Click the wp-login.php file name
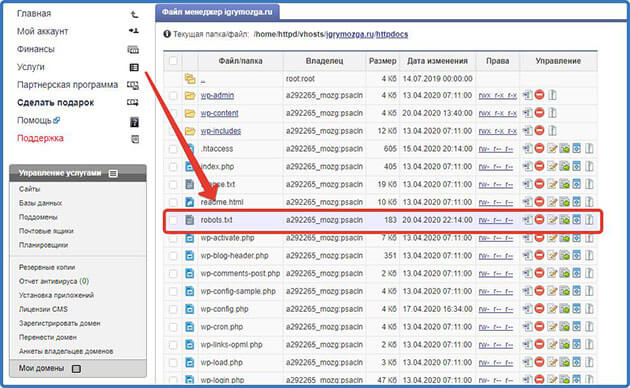The height and width of the screenshot is (388, 630). [222, 380]
